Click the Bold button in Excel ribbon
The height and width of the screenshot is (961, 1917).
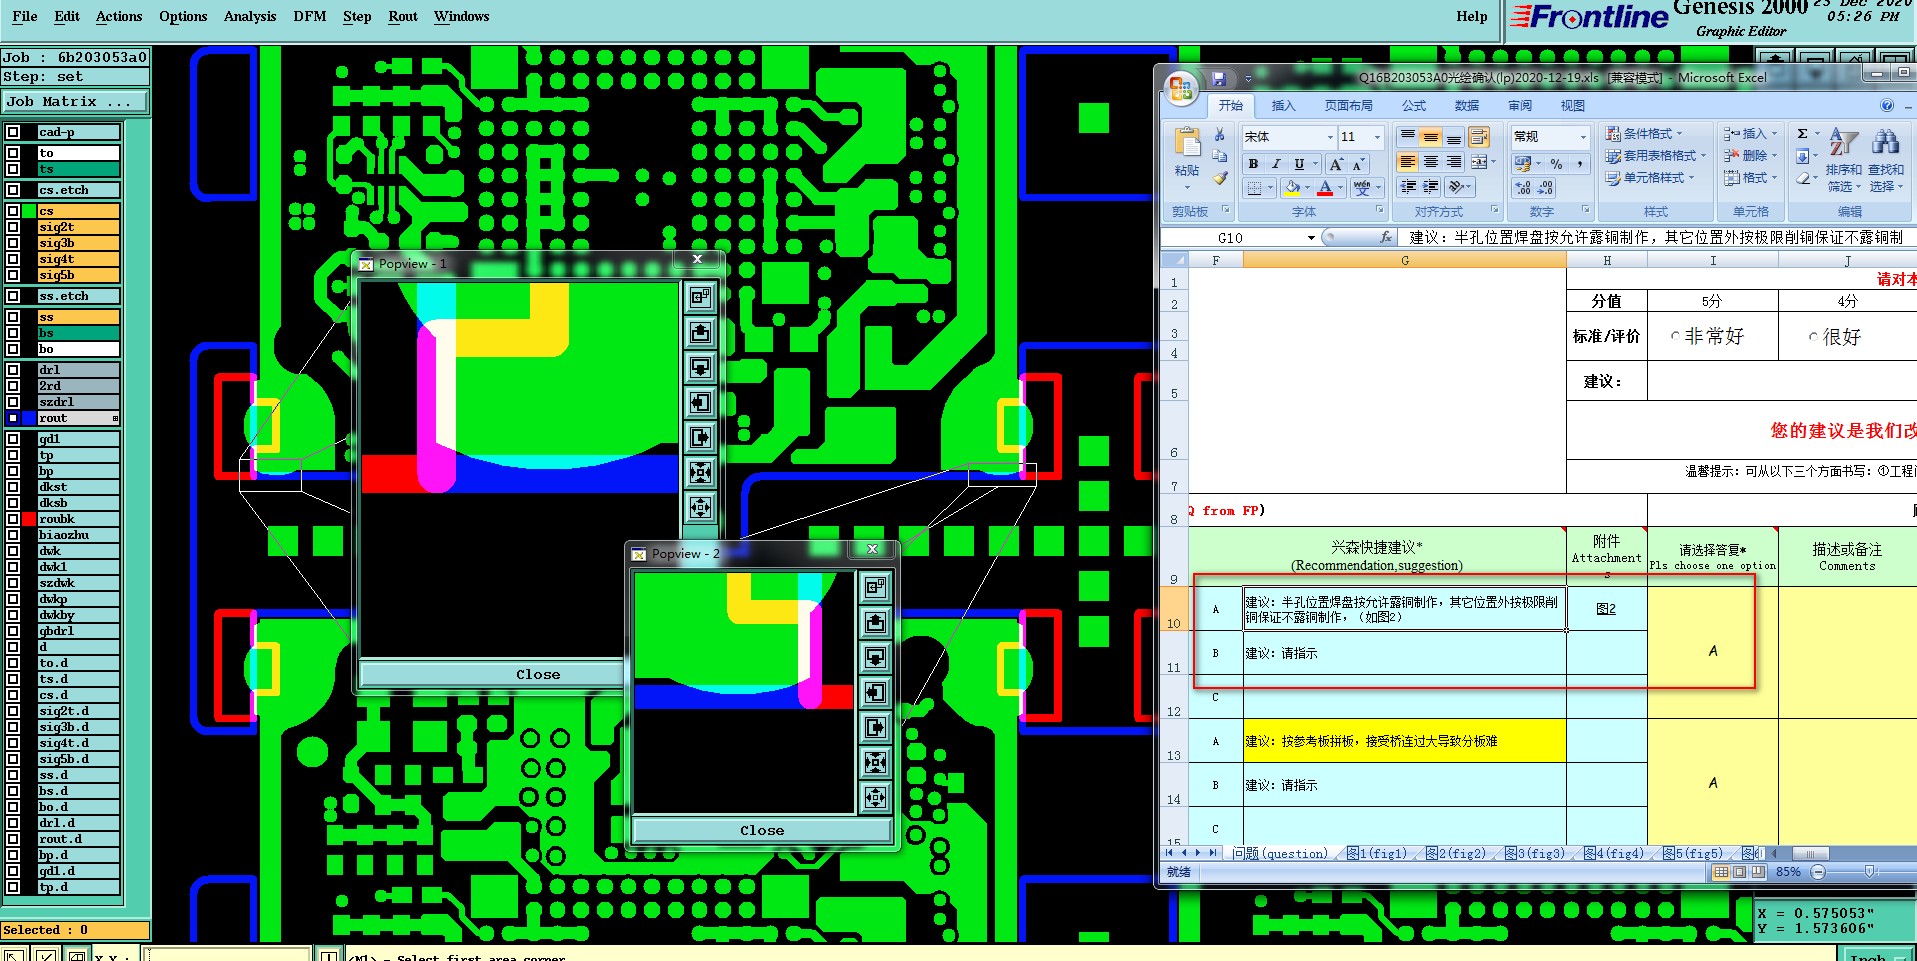(x=1253, y=164)
